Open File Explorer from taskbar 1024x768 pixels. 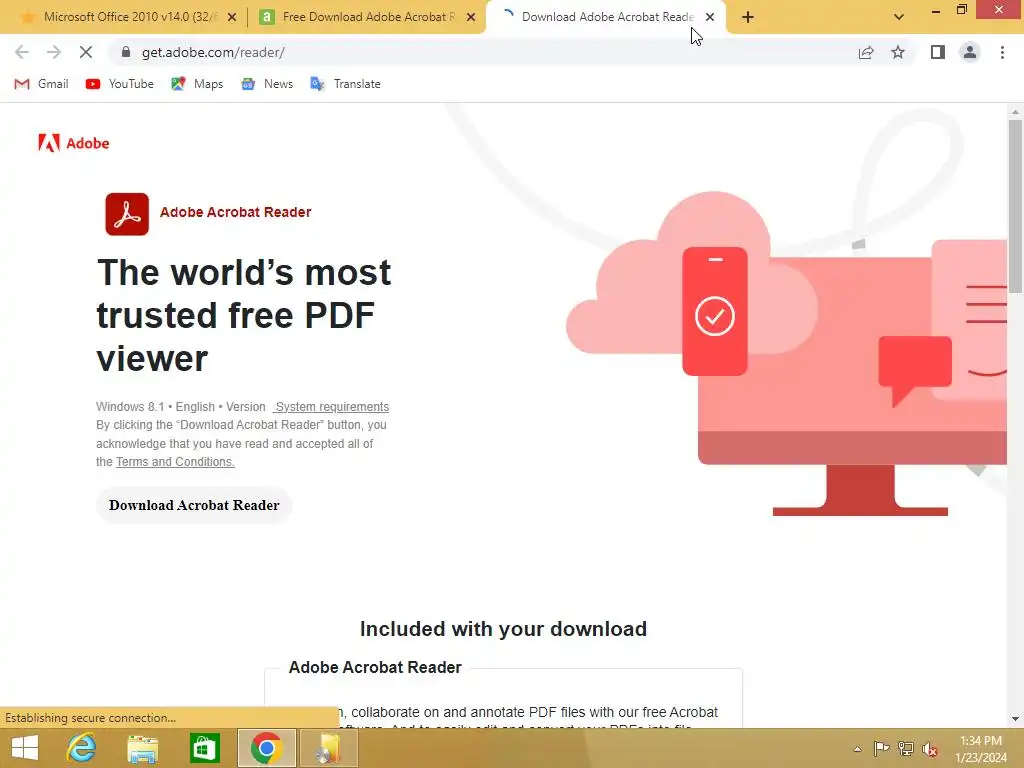coord(142,748)
